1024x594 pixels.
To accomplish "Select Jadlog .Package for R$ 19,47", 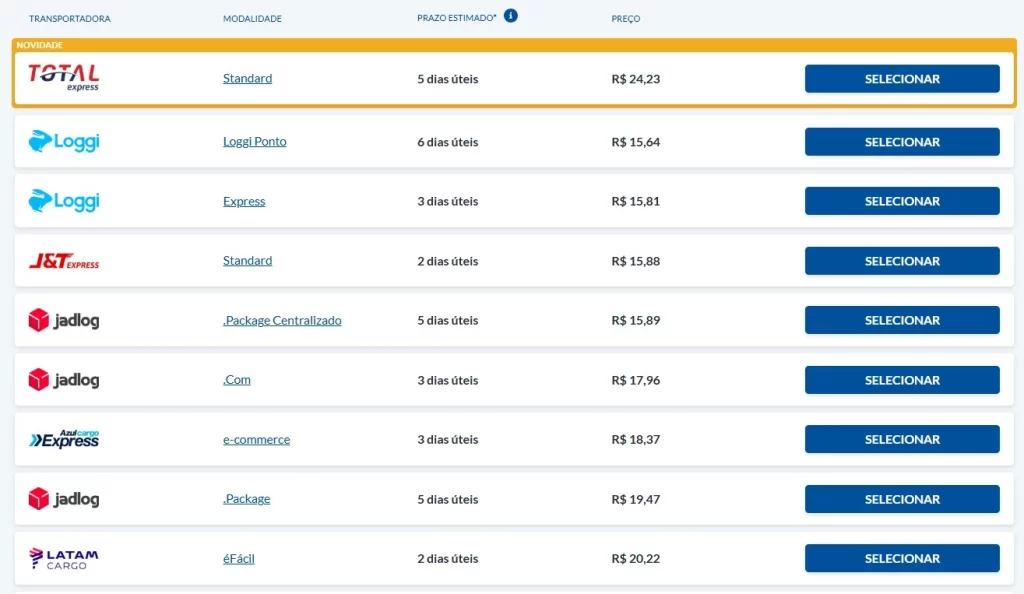I will (x=902, y=499).
